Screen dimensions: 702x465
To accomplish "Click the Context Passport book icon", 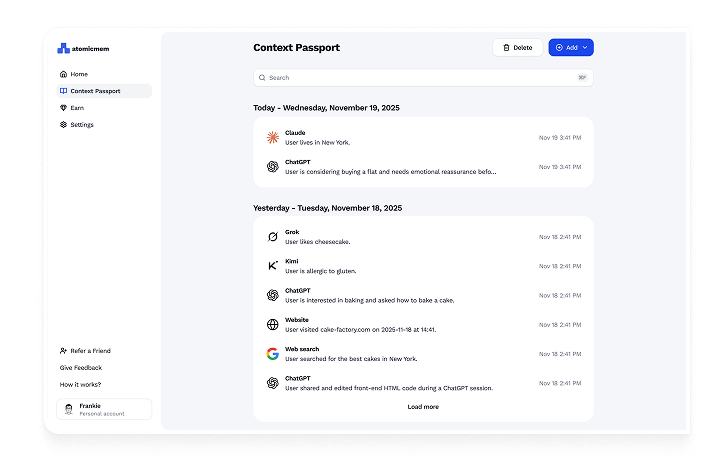I will pos(63,91).
